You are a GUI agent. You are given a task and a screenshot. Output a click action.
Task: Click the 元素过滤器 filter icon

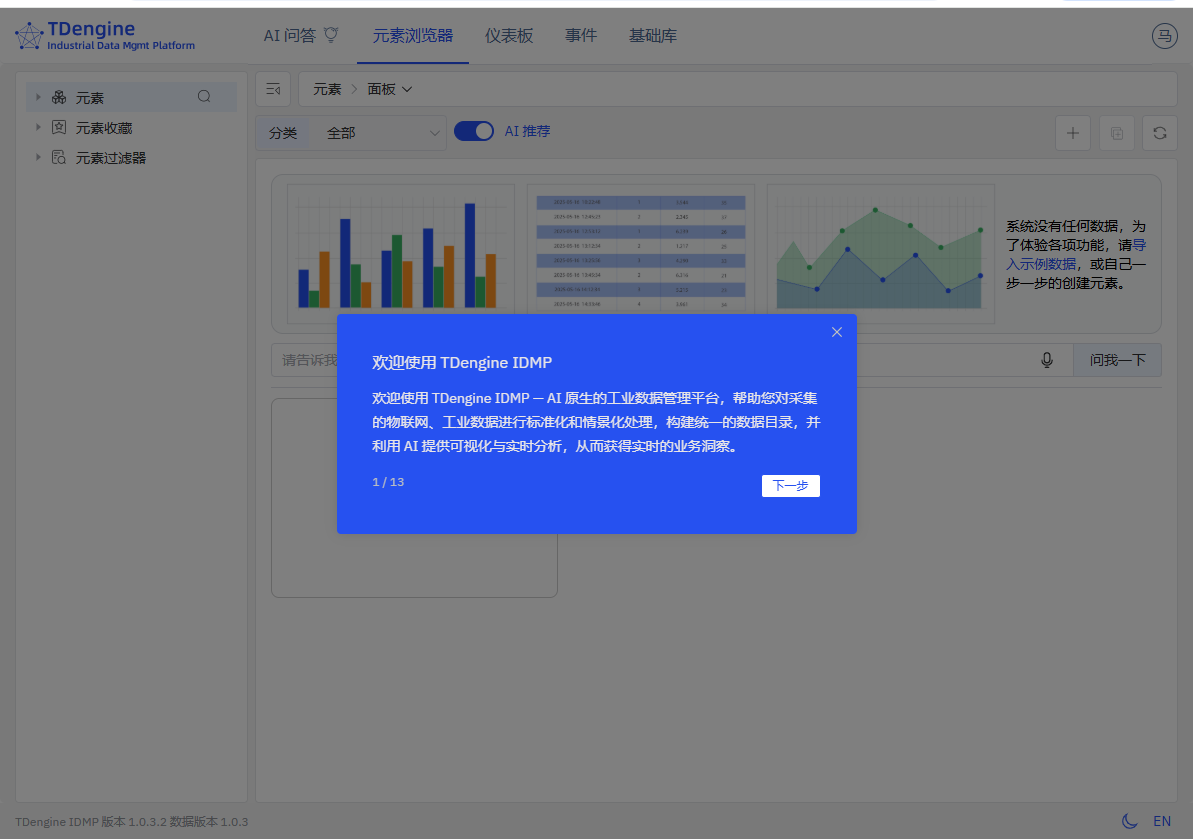click(x=59, y=157)
